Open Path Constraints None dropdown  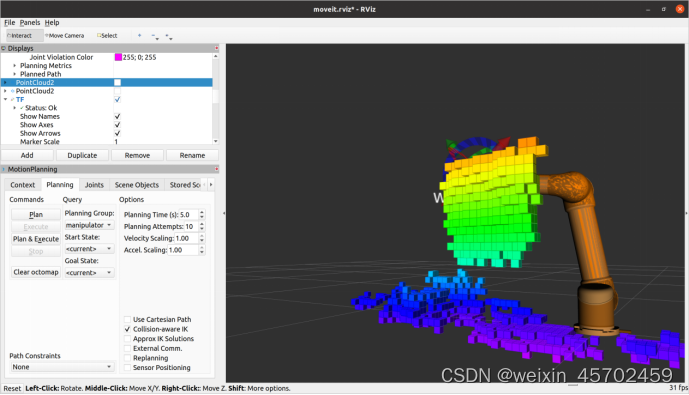click(62, 367)
